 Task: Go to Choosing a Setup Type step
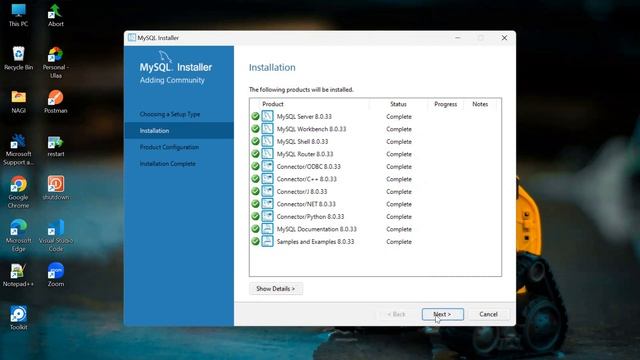(170, 114)
